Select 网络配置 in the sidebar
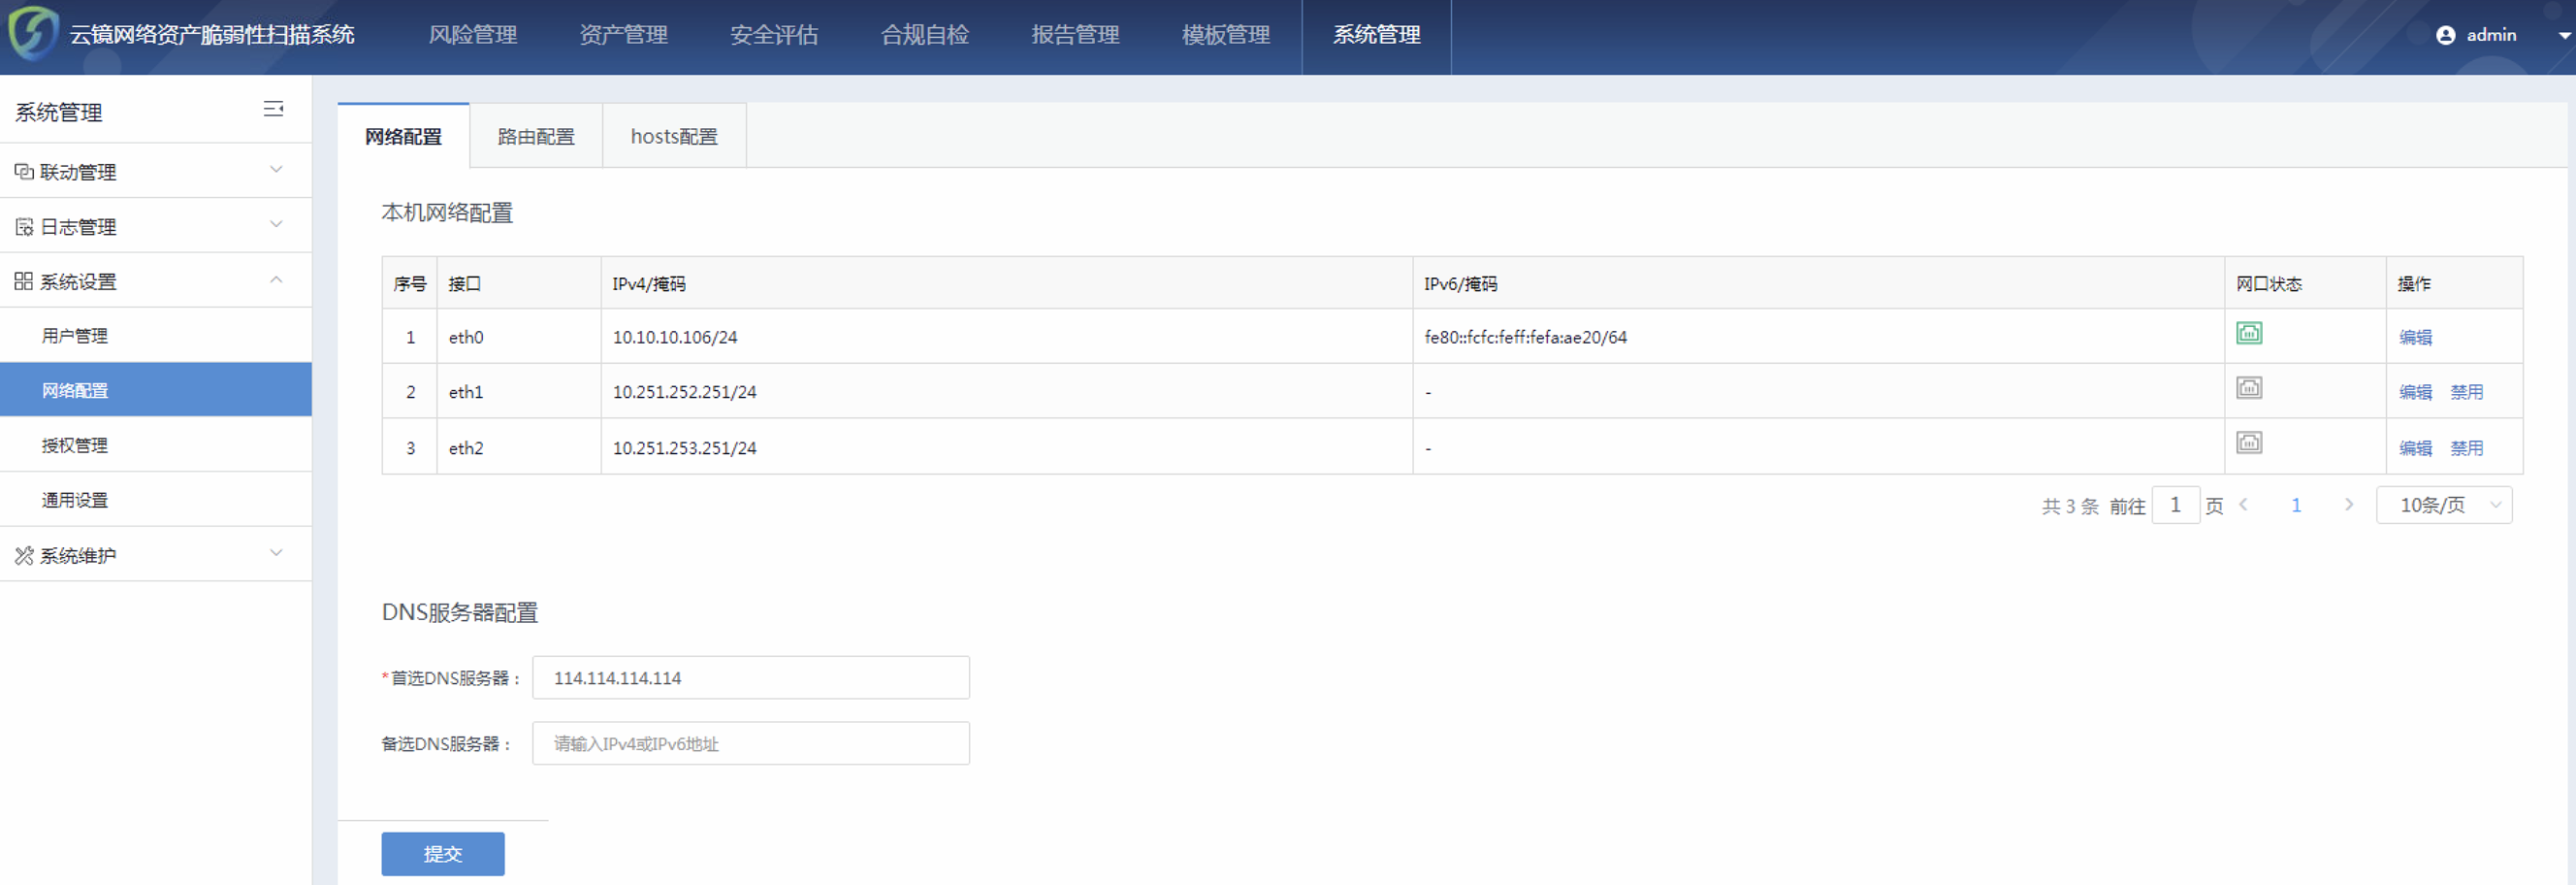Viewport: 2576px width, 885px height. coord(156,390)
